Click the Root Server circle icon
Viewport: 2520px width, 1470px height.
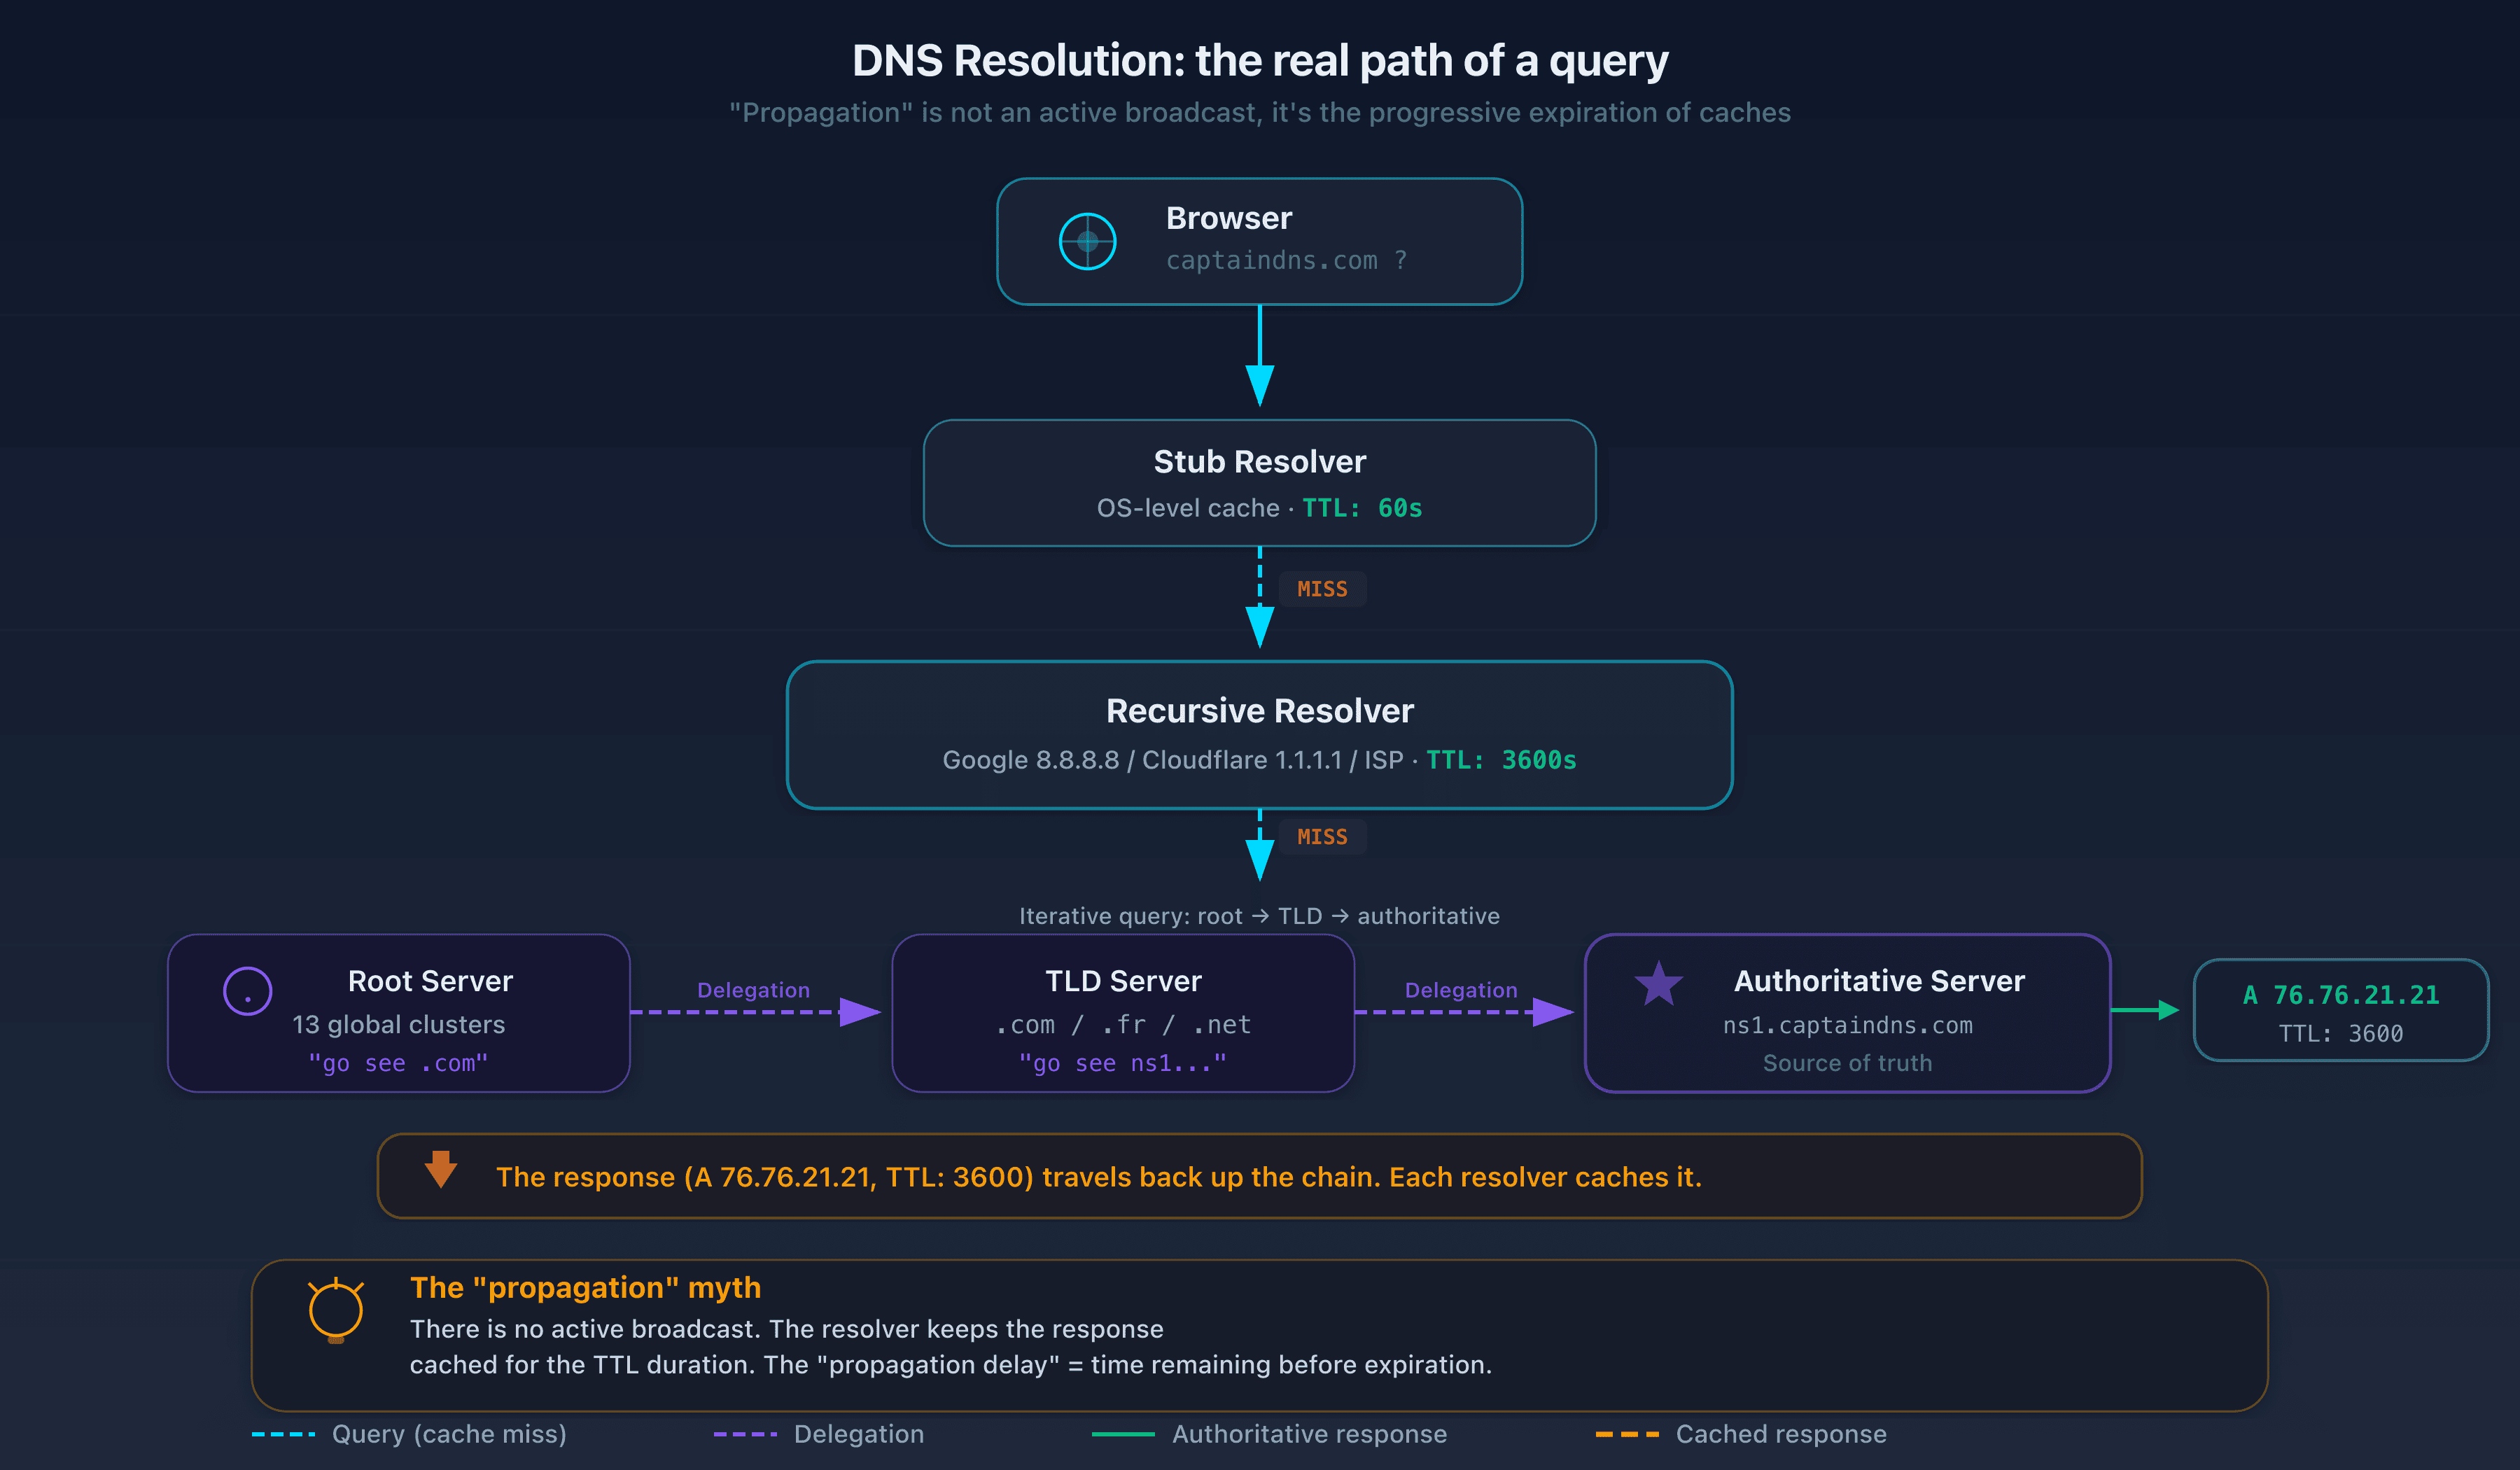click(x=247, y=991)
